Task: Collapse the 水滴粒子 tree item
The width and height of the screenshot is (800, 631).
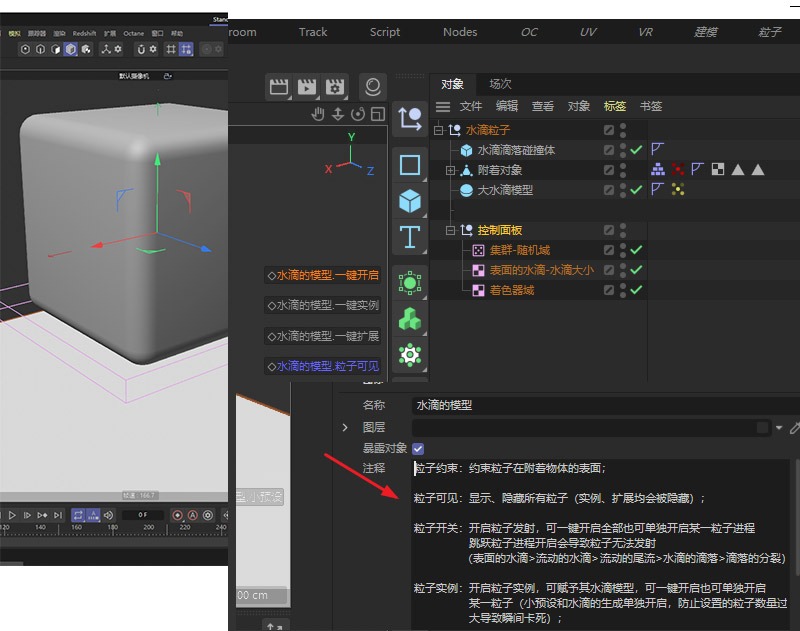Action: tap(437, 131)
